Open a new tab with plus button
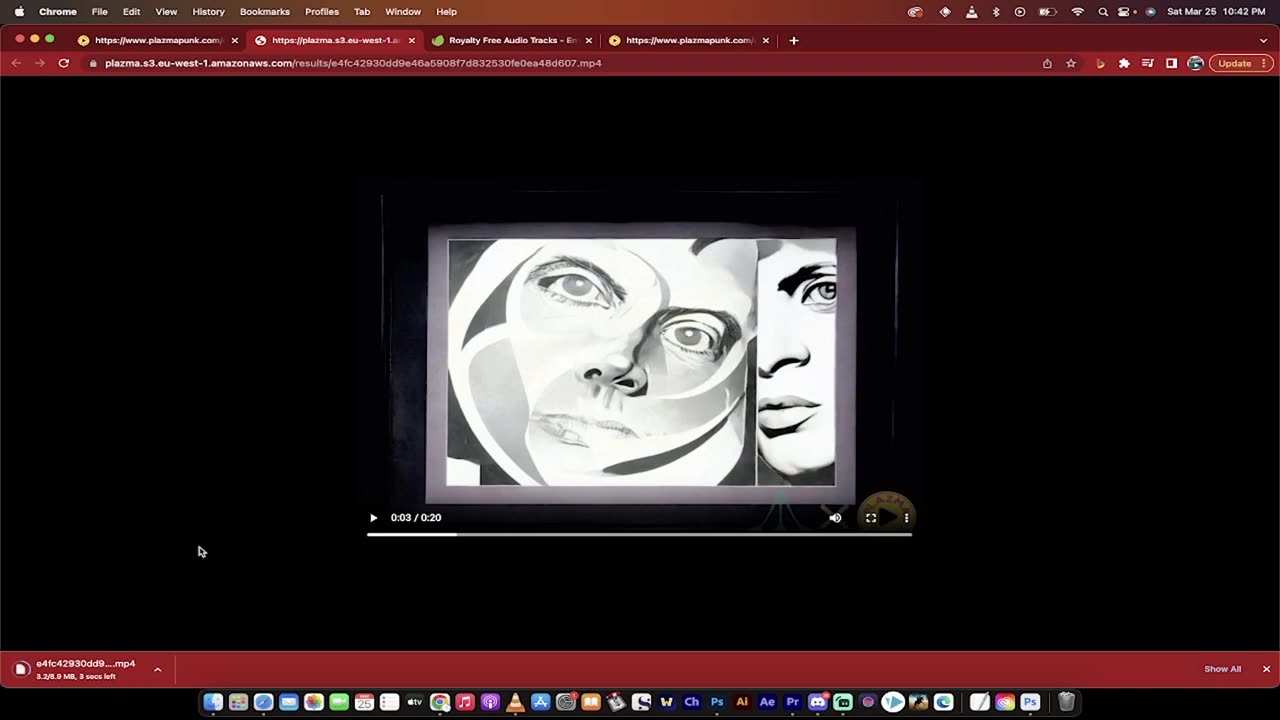 [x=794, y=40]
